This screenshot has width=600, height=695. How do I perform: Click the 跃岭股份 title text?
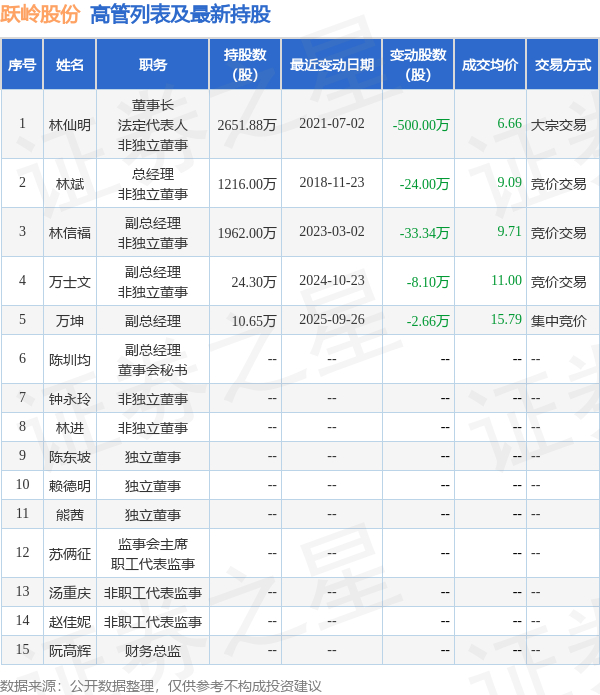coord(39,14)
